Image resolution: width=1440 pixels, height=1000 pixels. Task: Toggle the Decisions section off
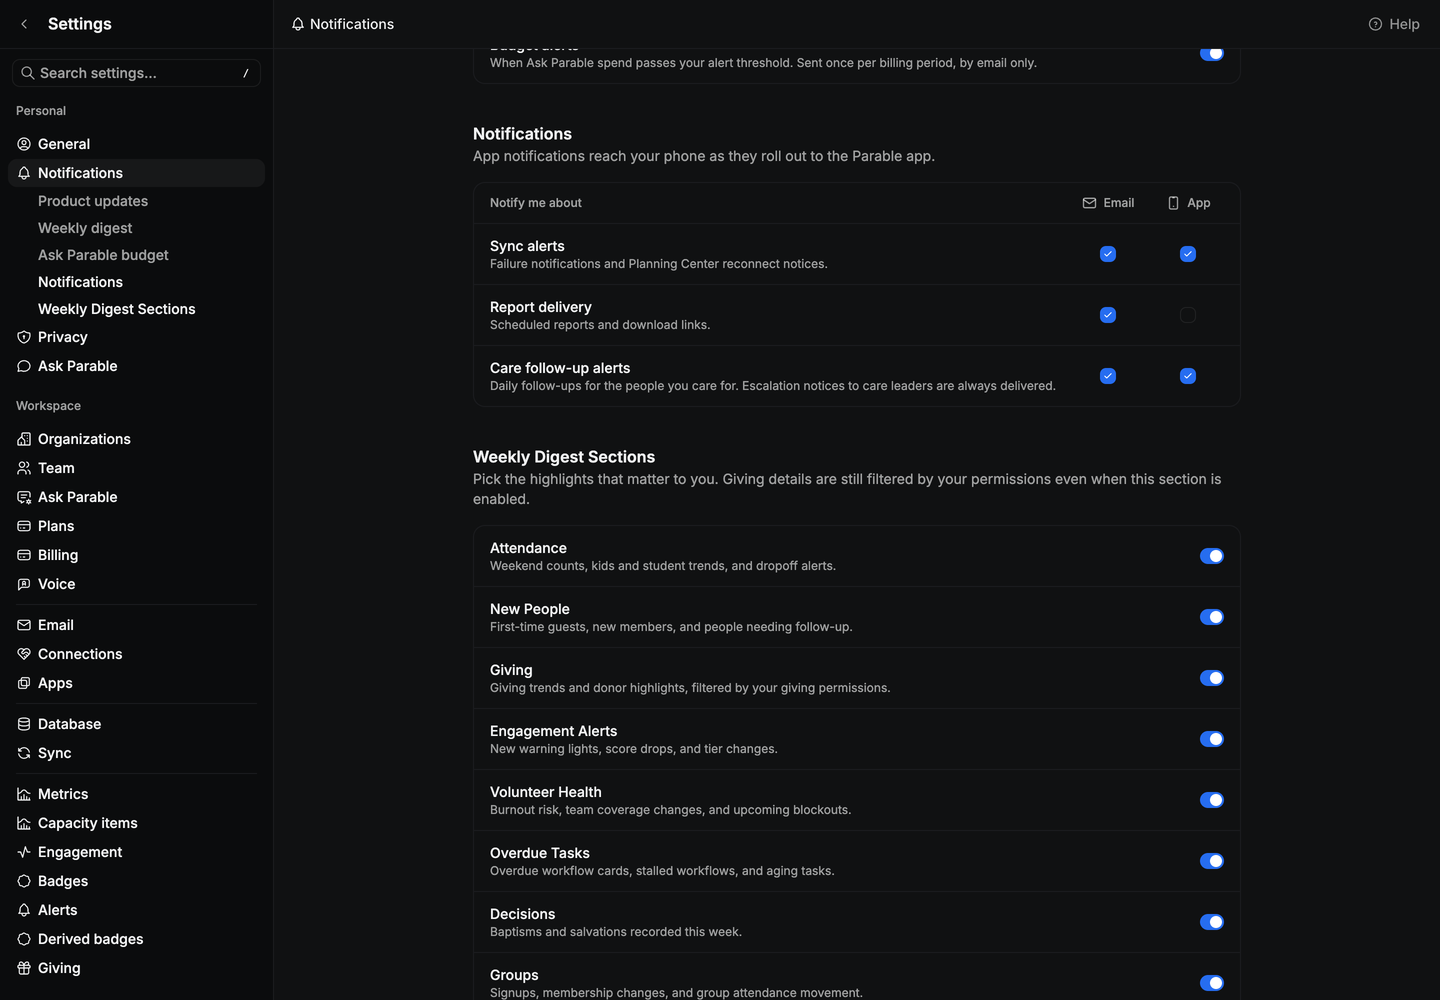pyautogui.click(x=1212, y=922)
